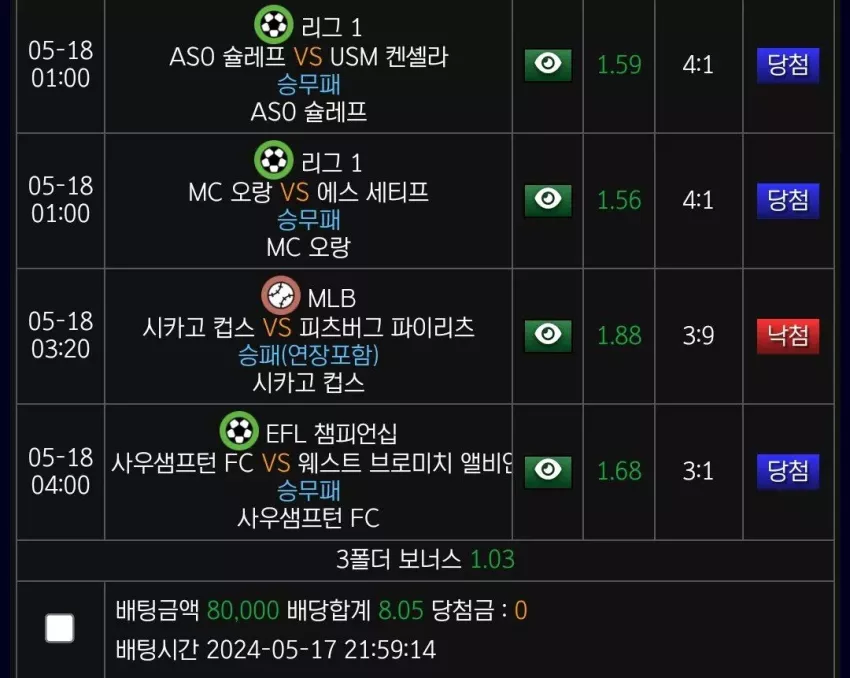The width and height of the screenshot is (850, 678).
Task: Select the 승패(연장포함) bet type link
Action: point(308,355)
